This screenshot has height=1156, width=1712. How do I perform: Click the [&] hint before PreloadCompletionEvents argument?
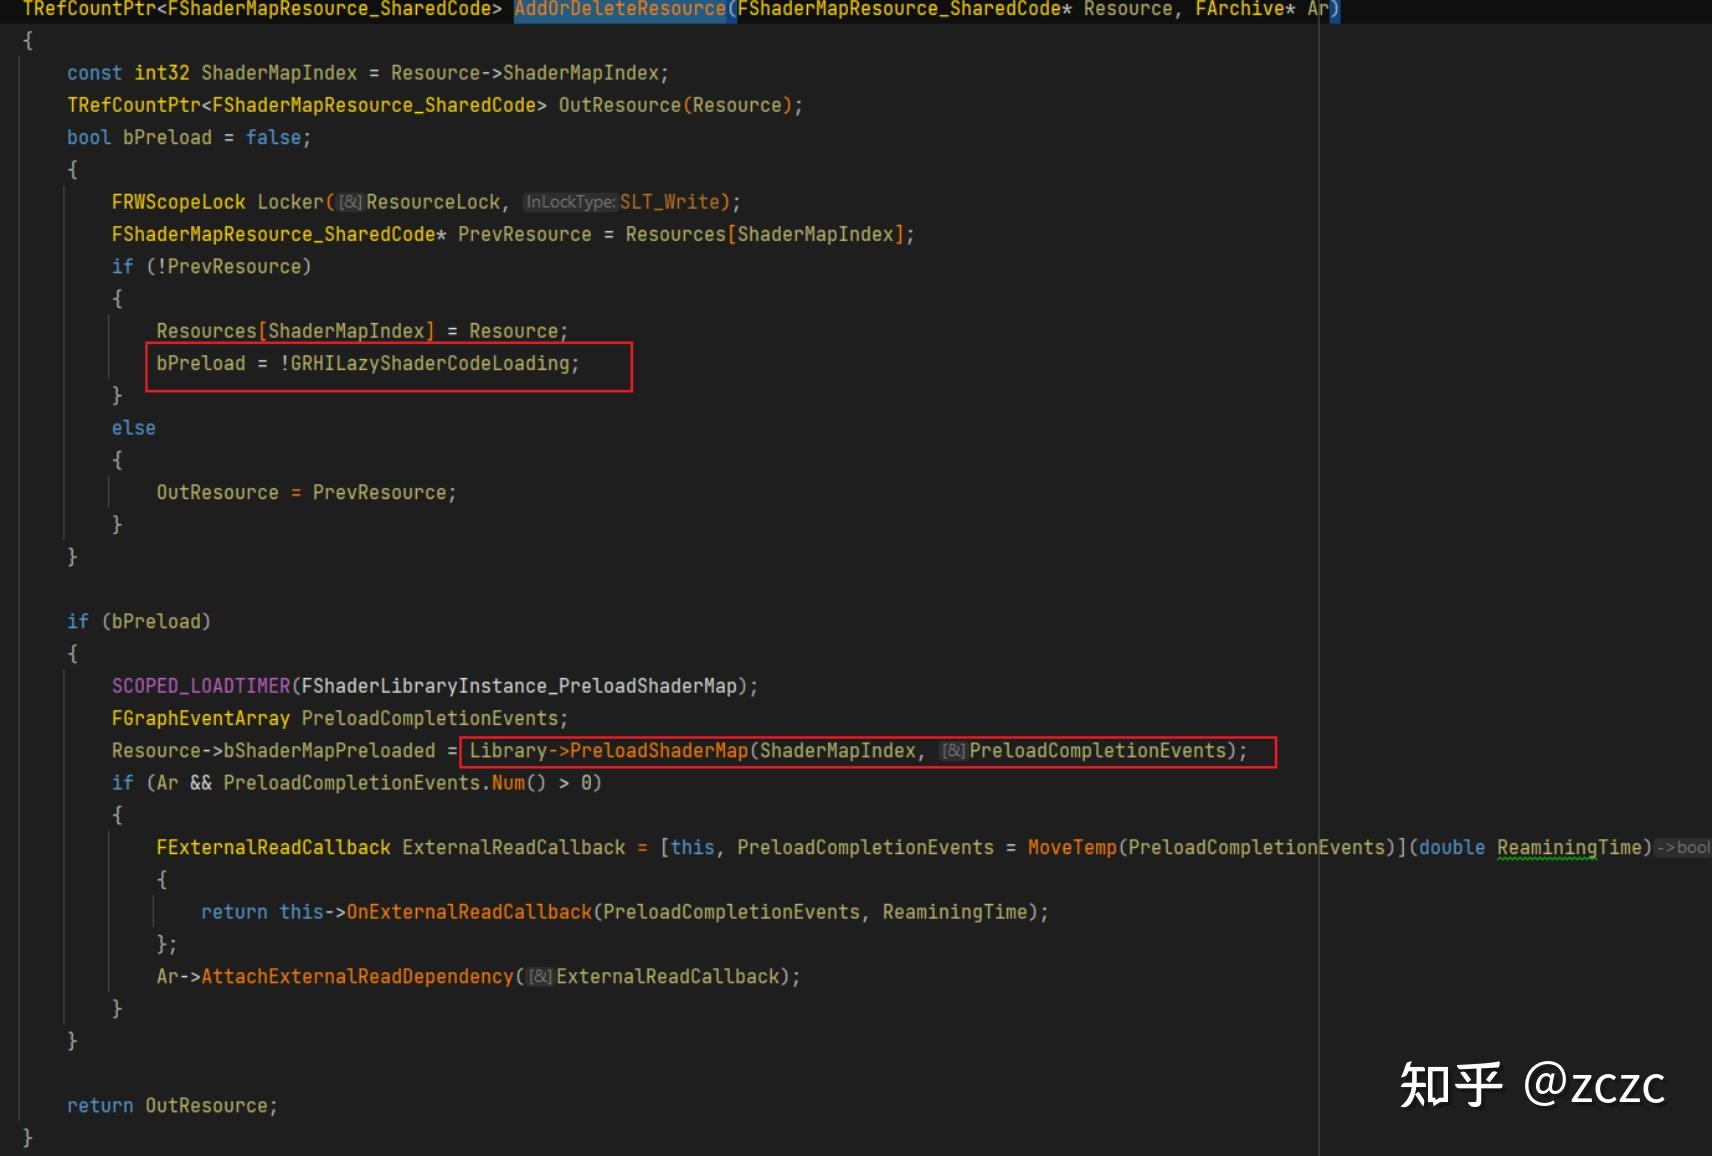954,751
